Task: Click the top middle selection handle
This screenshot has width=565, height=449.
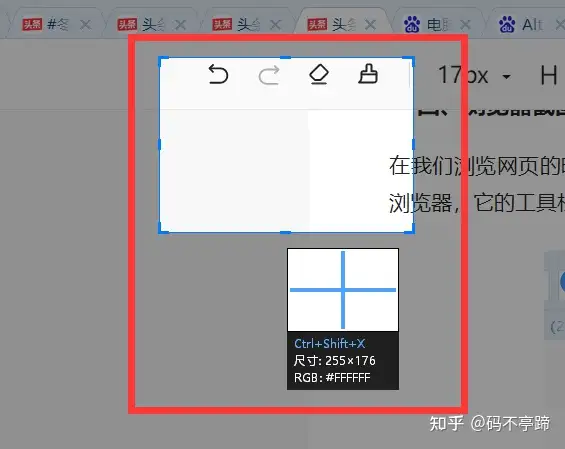Action: pos(285,58)
